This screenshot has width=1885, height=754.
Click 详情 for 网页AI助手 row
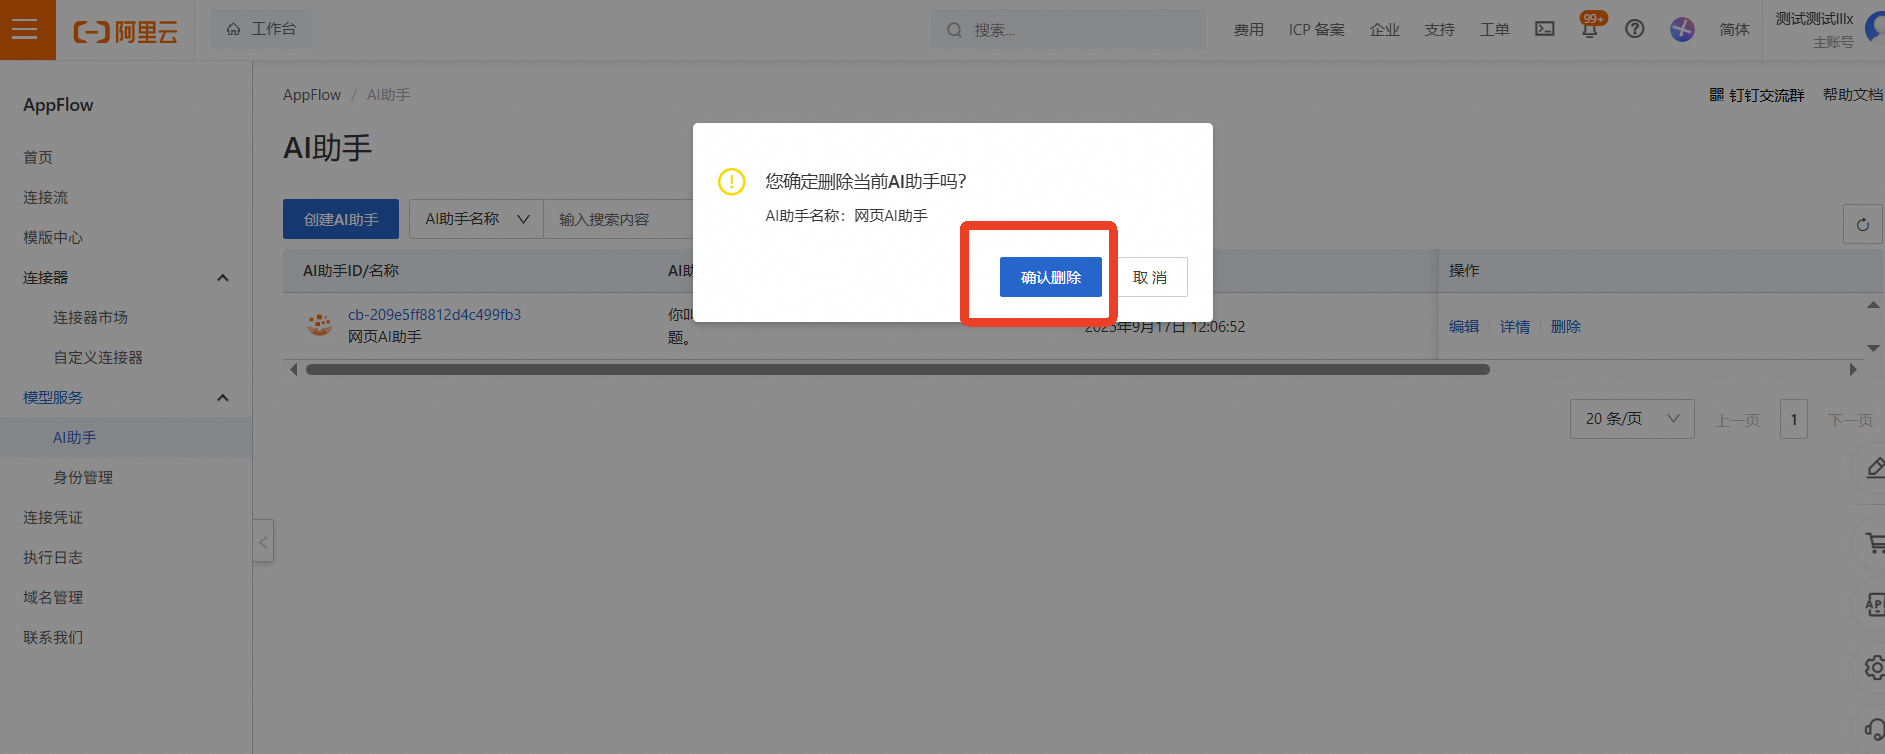[x=1515, y=326]
